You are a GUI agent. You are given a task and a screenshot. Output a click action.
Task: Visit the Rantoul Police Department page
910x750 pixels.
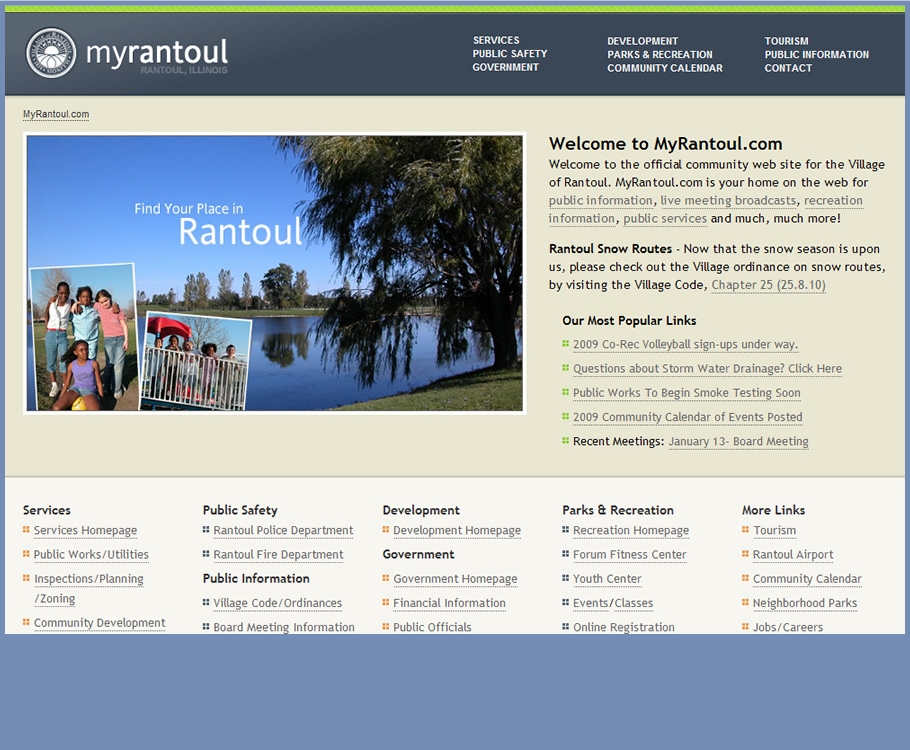coord(283,531)
